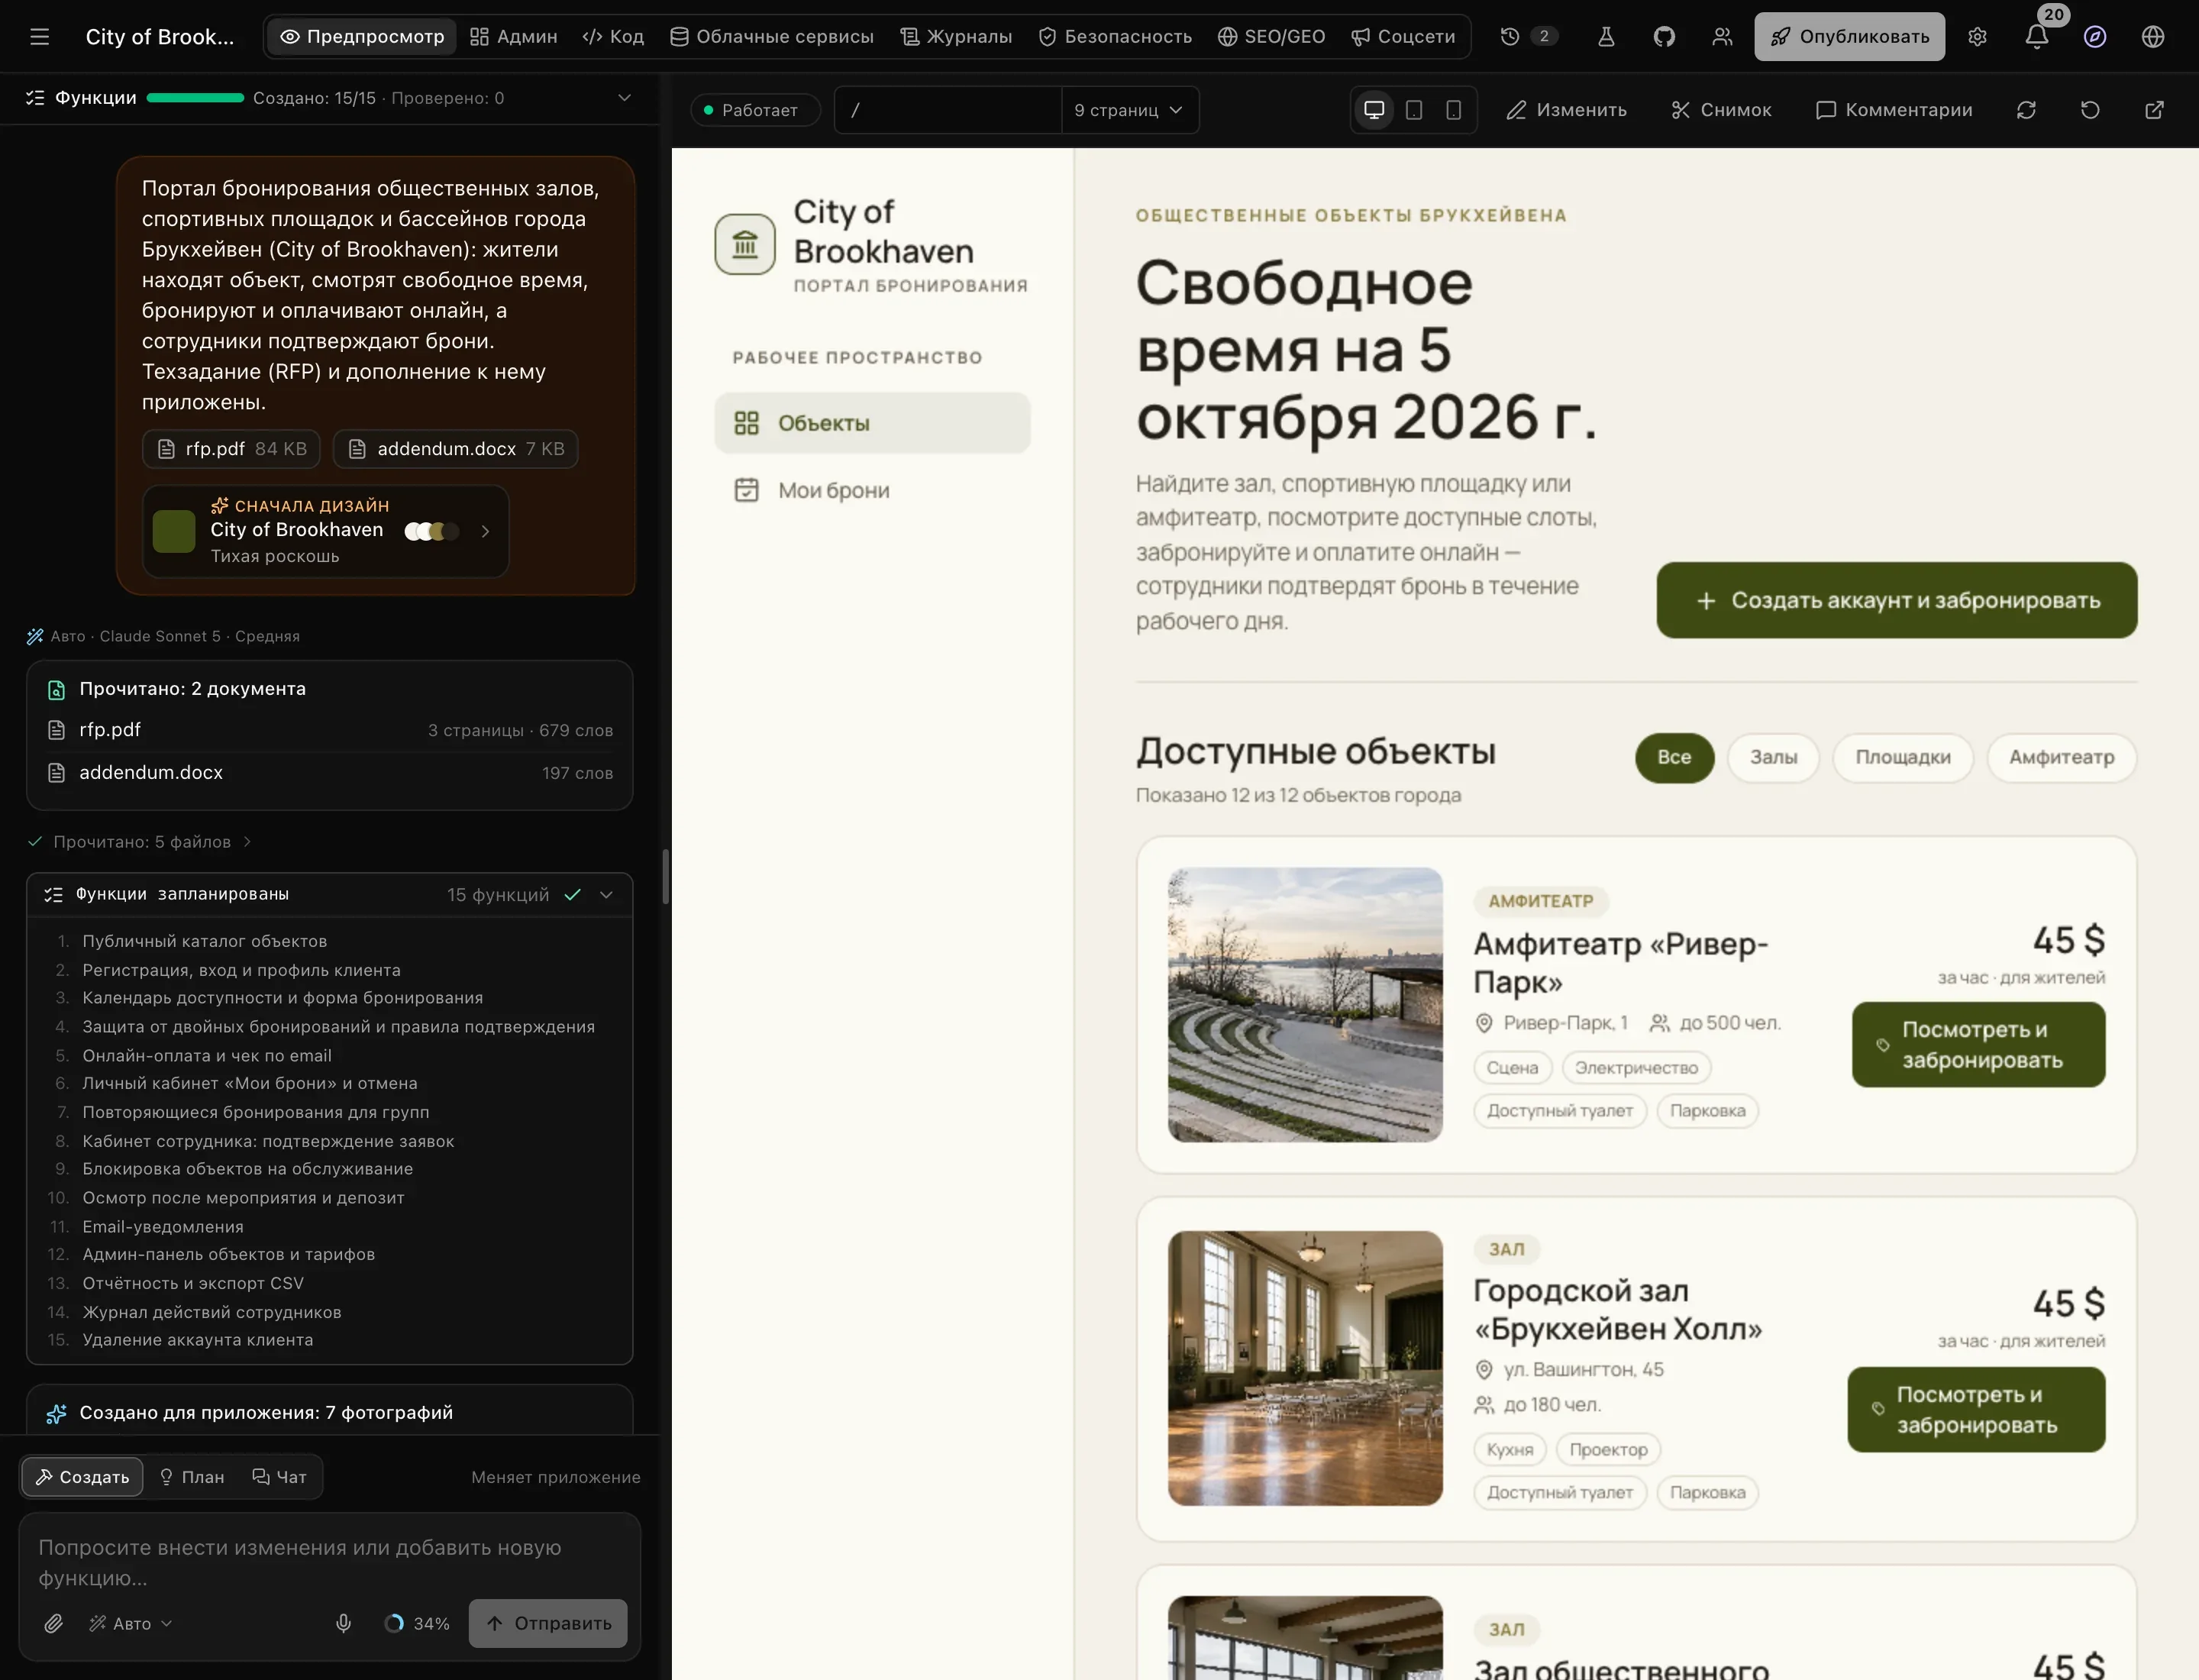Click the microphone voice input icon
The width and height of the screenshot is (2199, 1680).
pyautogui.click(x=343, y=1623)
